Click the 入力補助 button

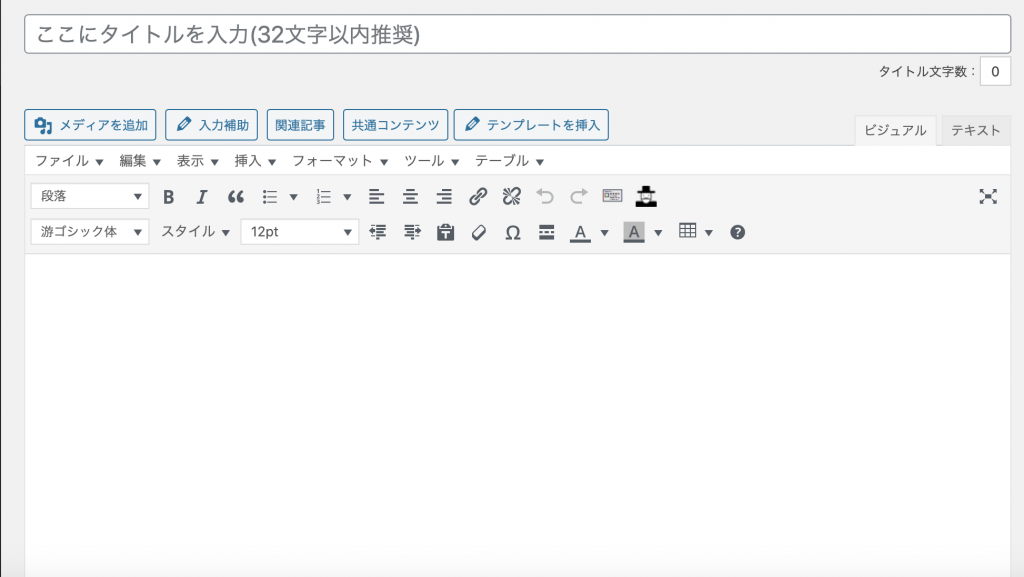212,125
